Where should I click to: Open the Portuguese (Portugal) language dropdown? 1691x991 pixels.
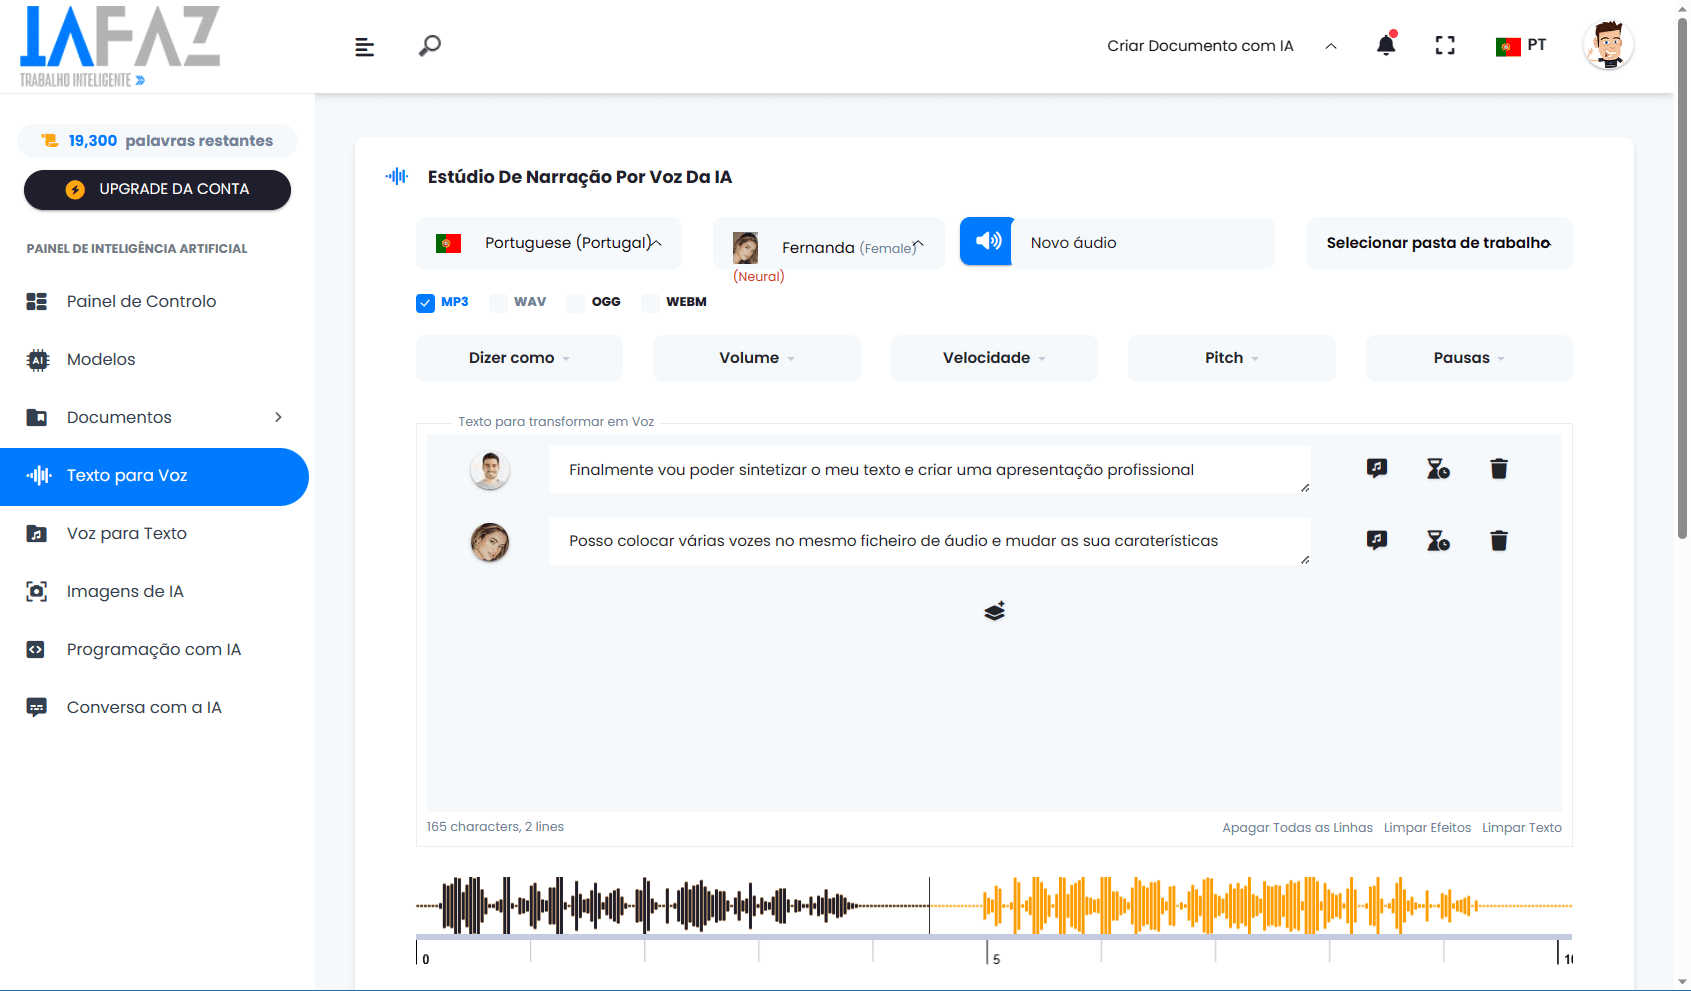[x=548, y=243]
